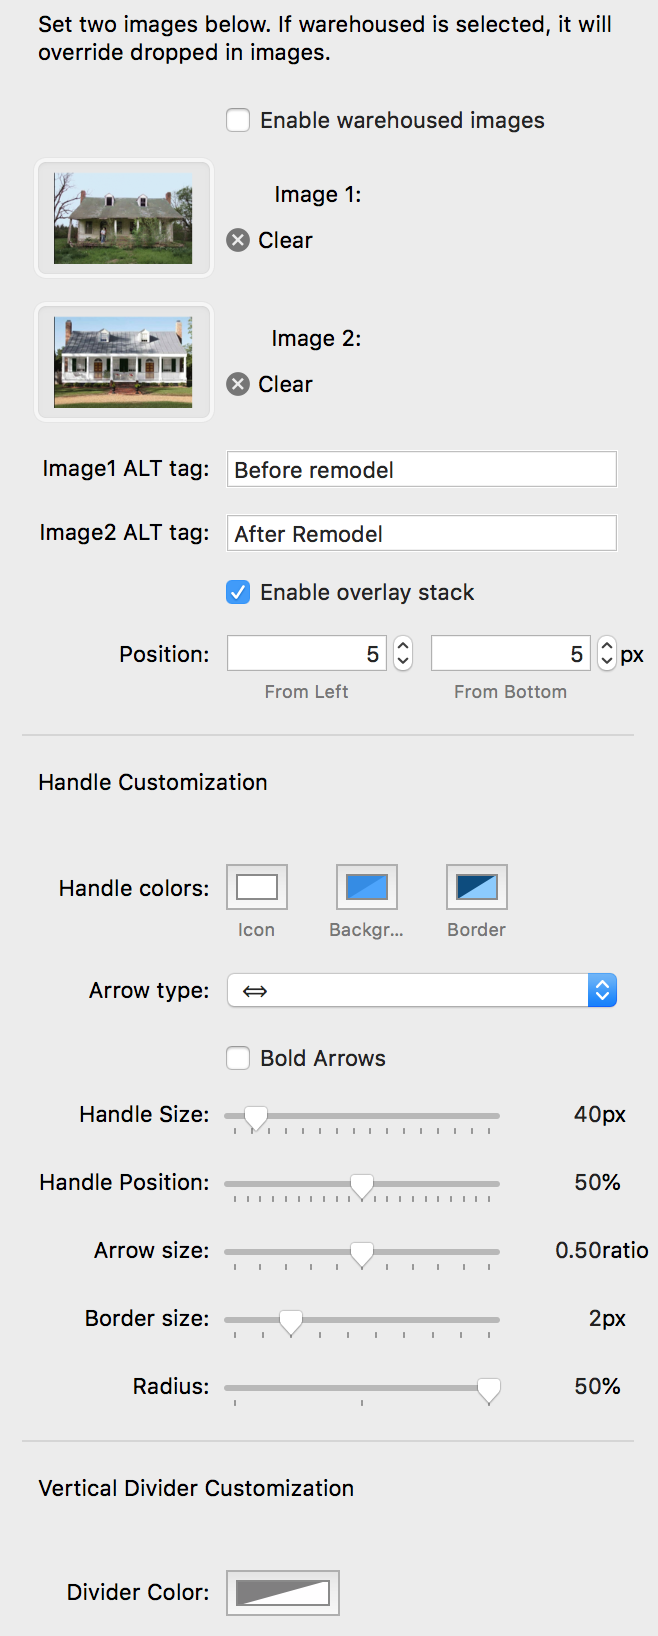Uncheck Enable overlay stack
Image resolution: width=658 pixels, height=1636 pixels.
(x=238, y=592)
